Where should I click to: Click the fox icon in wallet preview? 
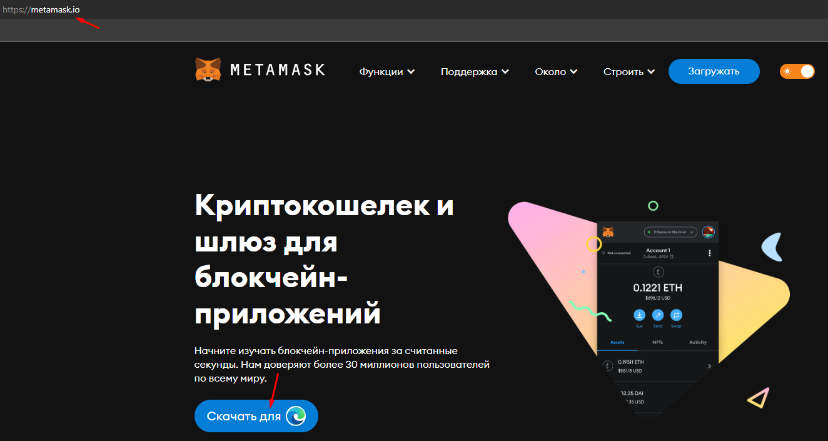[608, 232]
